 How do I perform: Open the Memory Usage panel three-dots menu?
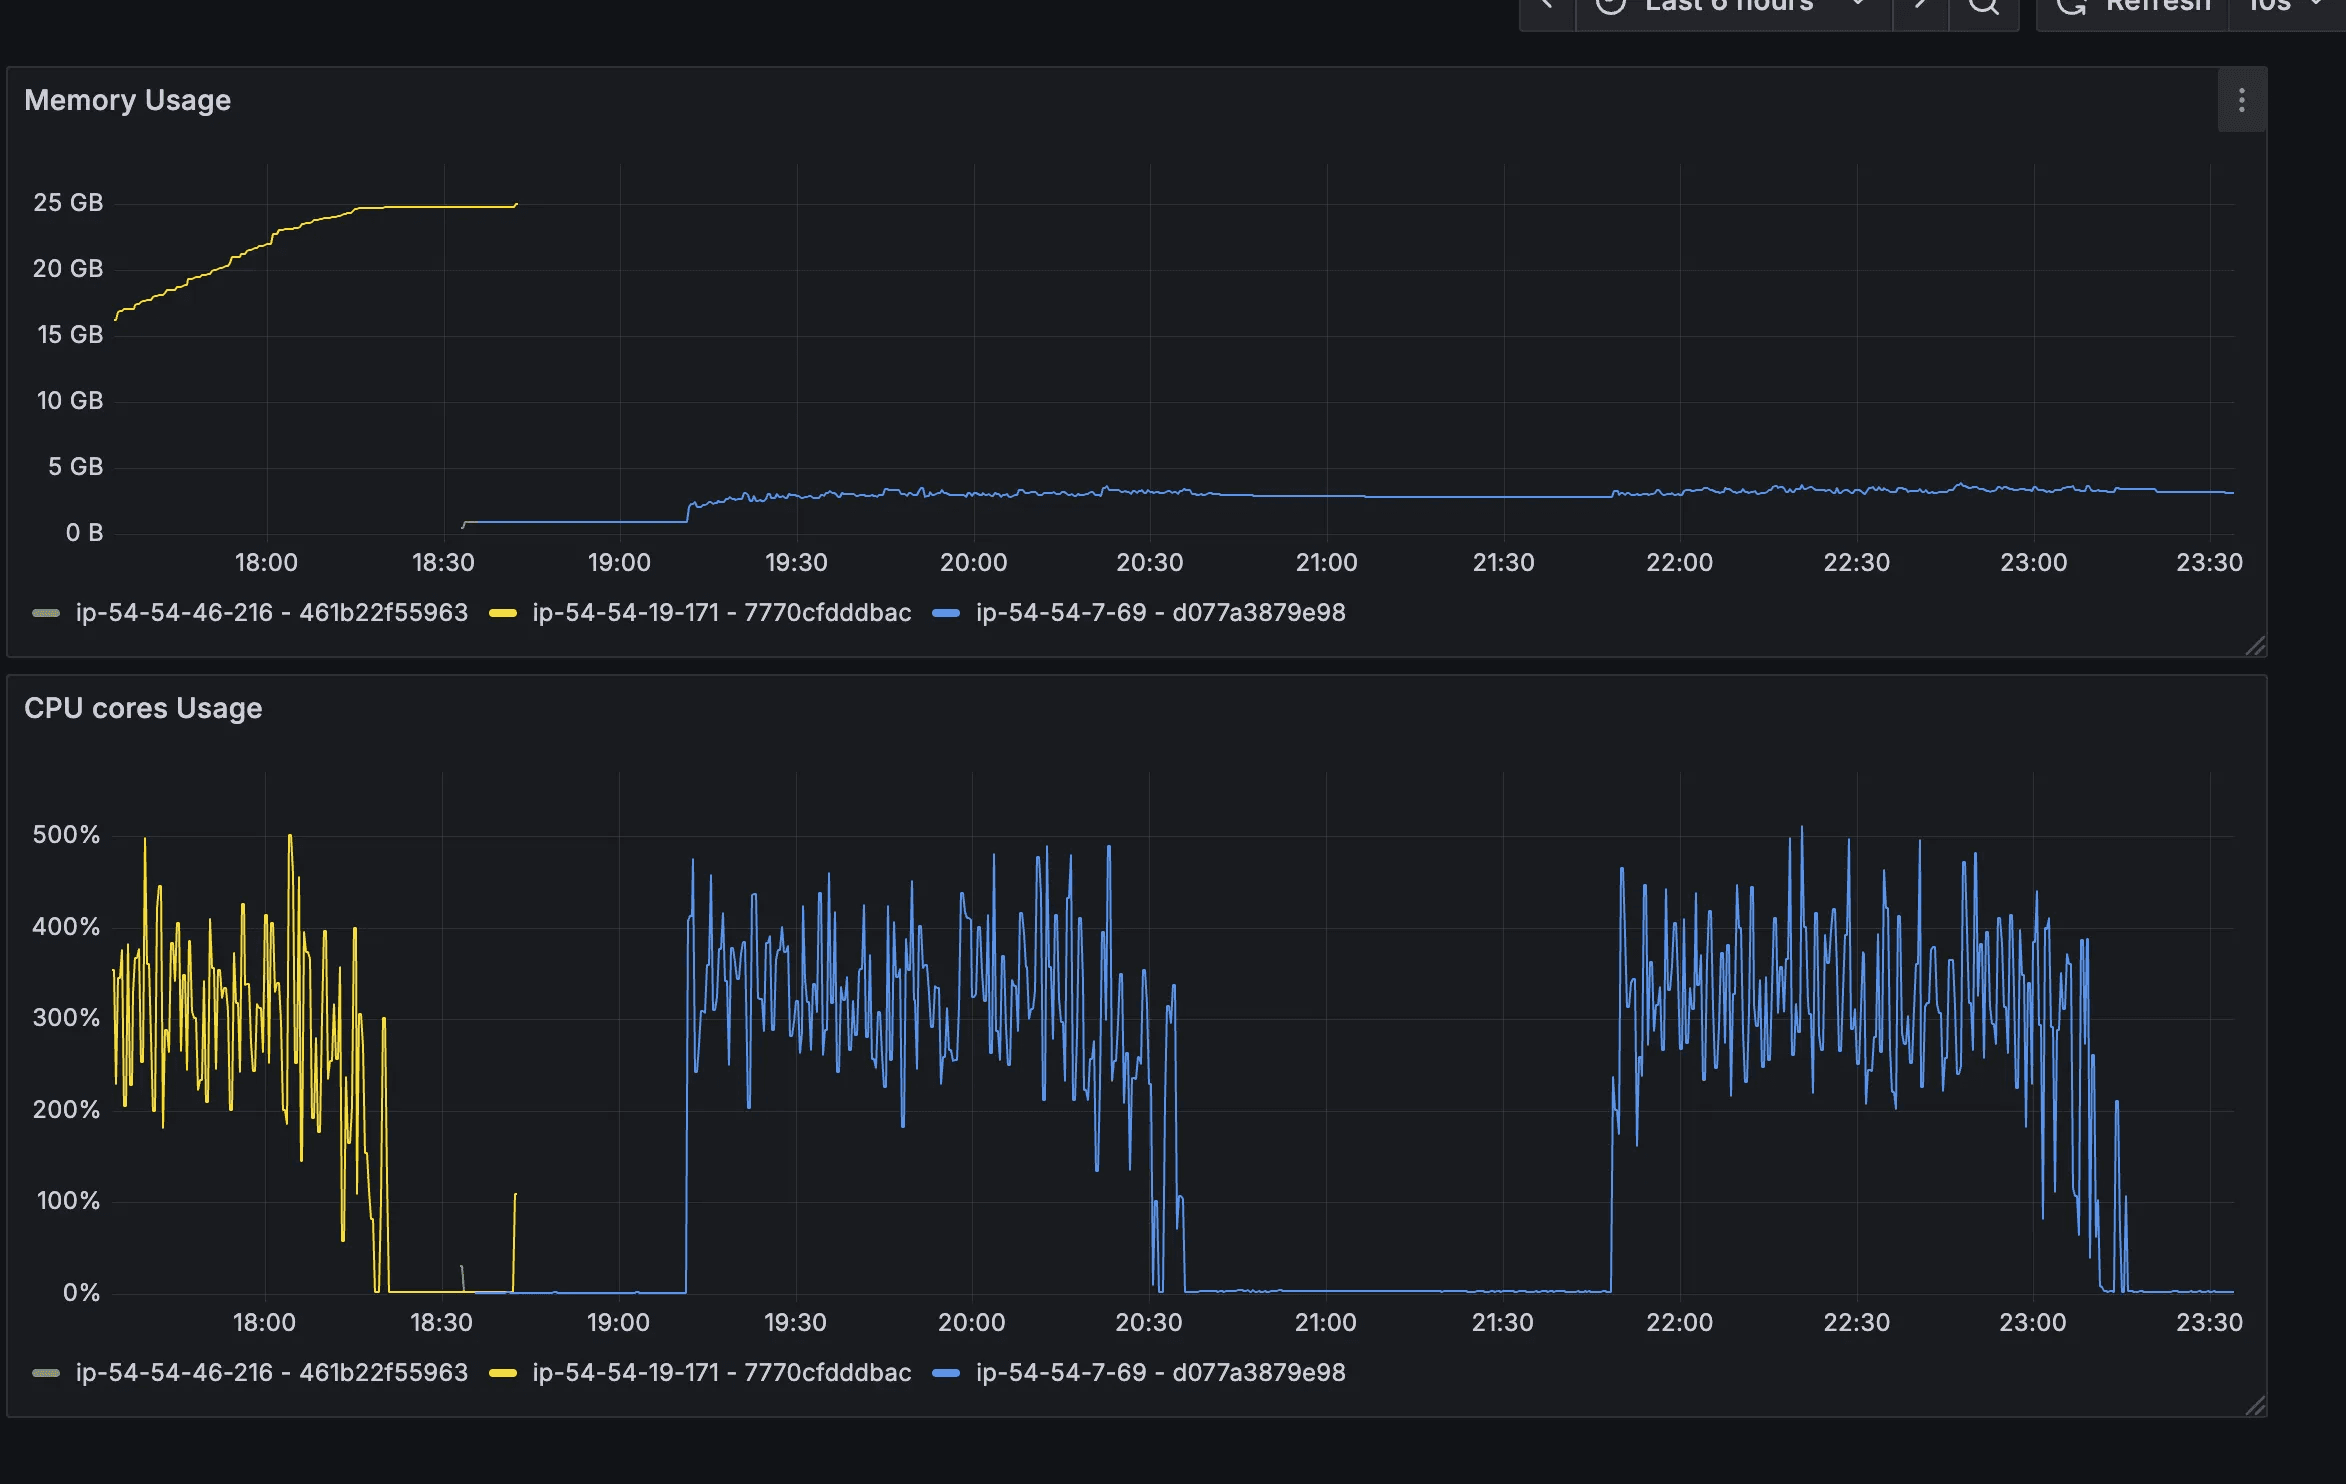pyautogui.click(x=2241, y=100)
